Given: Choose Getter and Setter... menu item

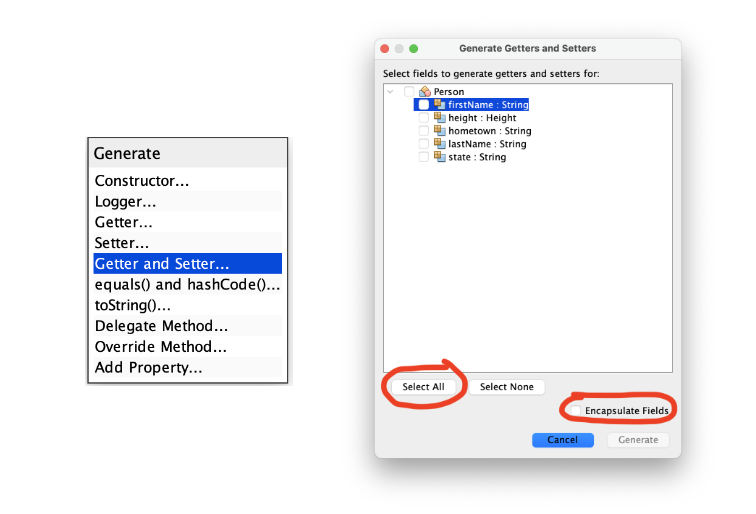Looking at the screenshot, I should pyautogui.click(x=188, y=263).
